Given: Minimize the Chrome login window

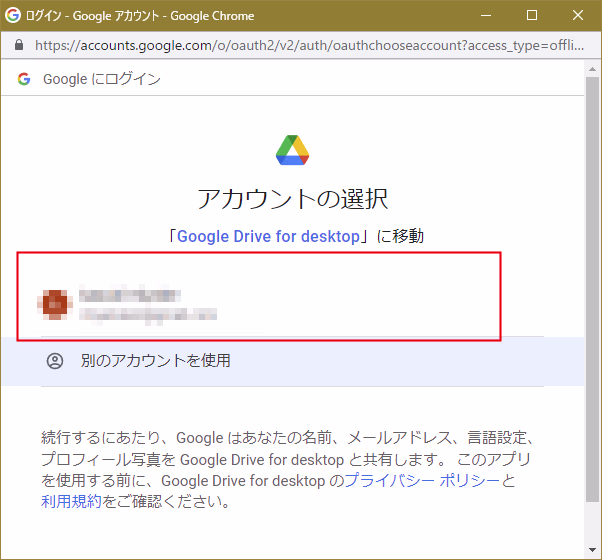Looking at the screenshot, I should point(486,15).
